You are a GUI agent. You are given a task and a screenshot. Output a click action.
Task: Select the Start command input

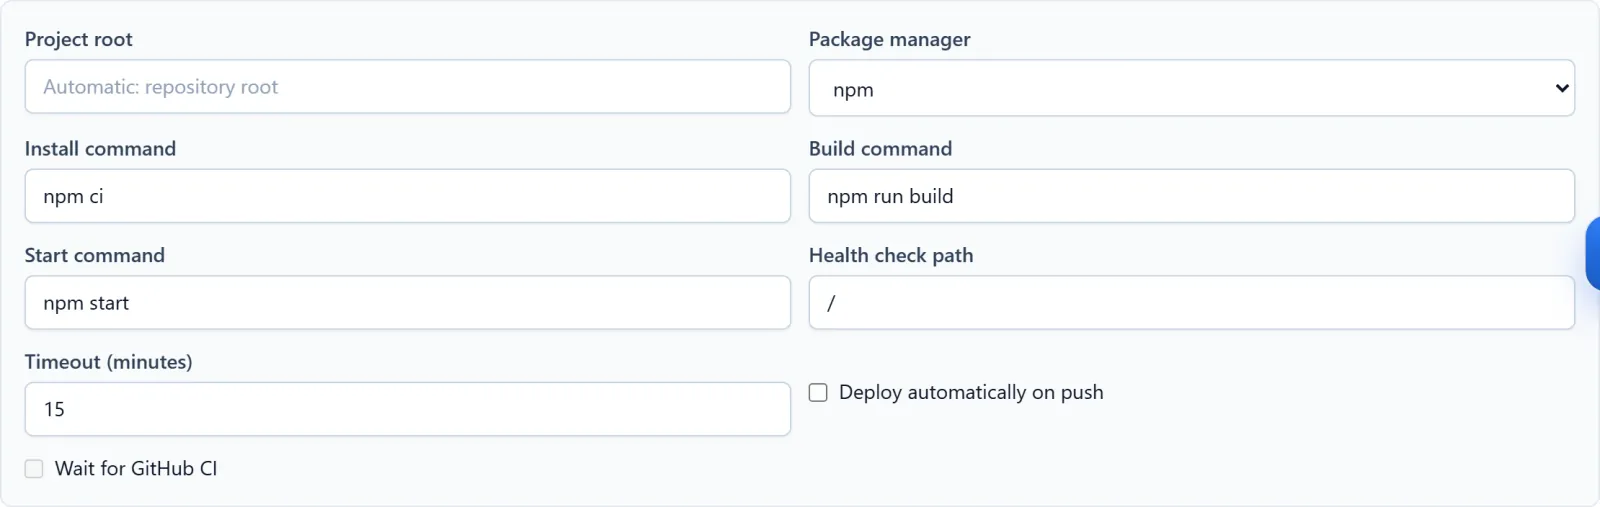(x=408, y=303)
